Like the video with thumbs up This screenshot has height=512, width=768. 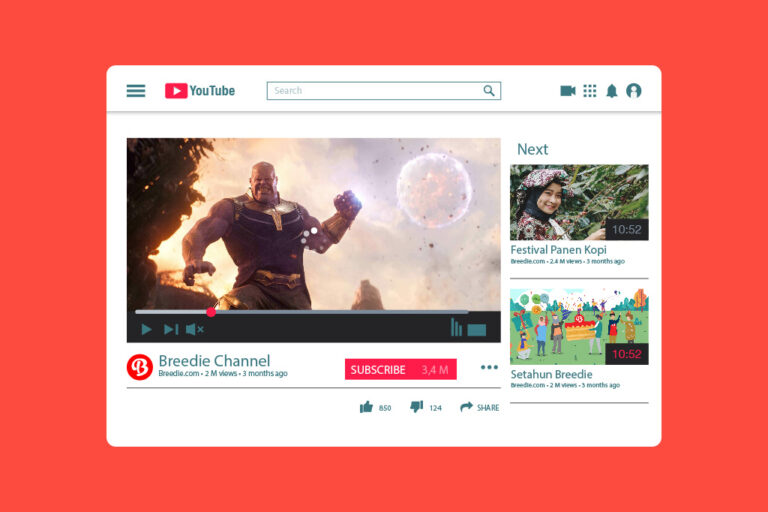pos(366,407)
